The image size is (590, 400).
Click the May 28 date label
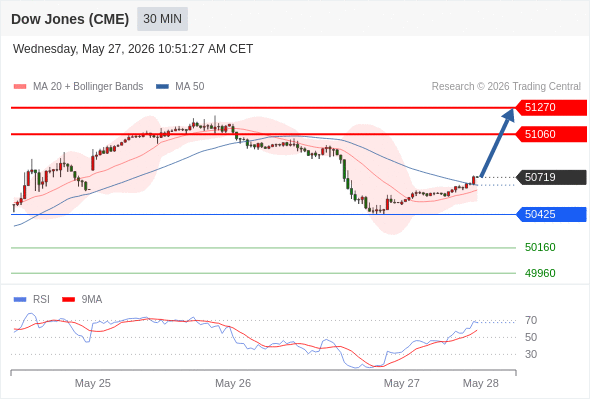pos(481,383)
